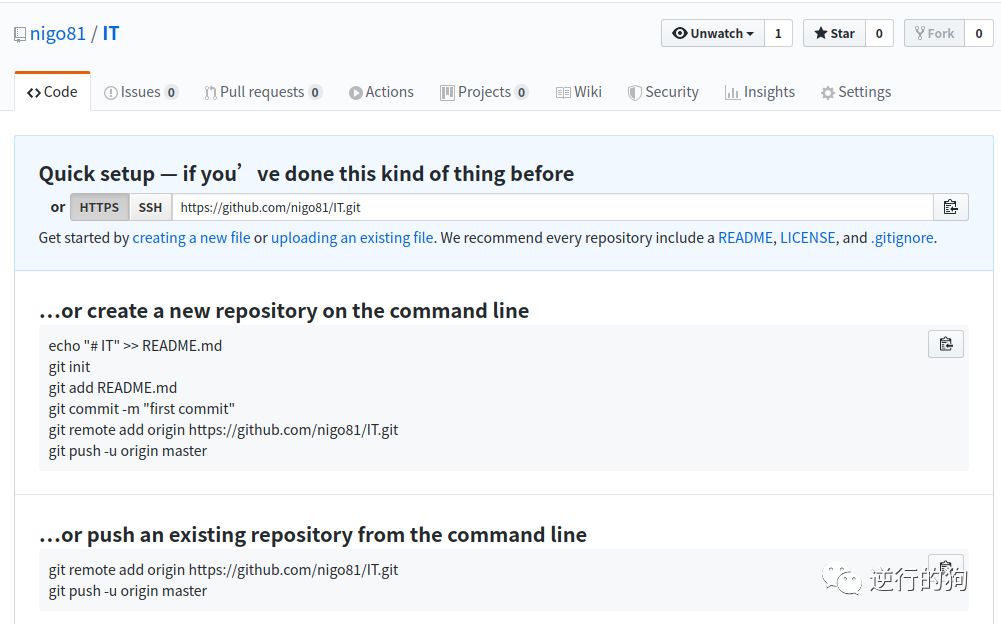This screenshot has height=624, width=1001.
Task: Open the .gitignore link
Action: click(902, 238)
